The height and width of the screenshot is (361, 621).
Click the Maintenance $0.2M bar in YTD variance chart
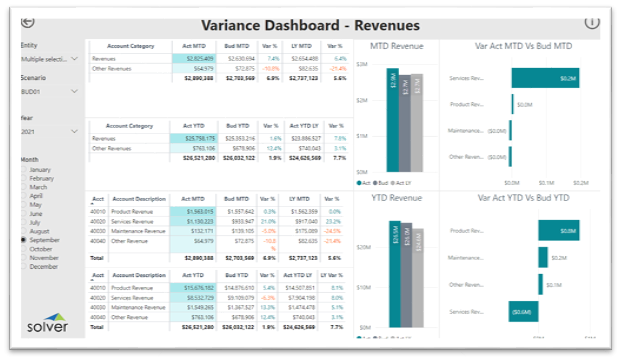point(543,257)
